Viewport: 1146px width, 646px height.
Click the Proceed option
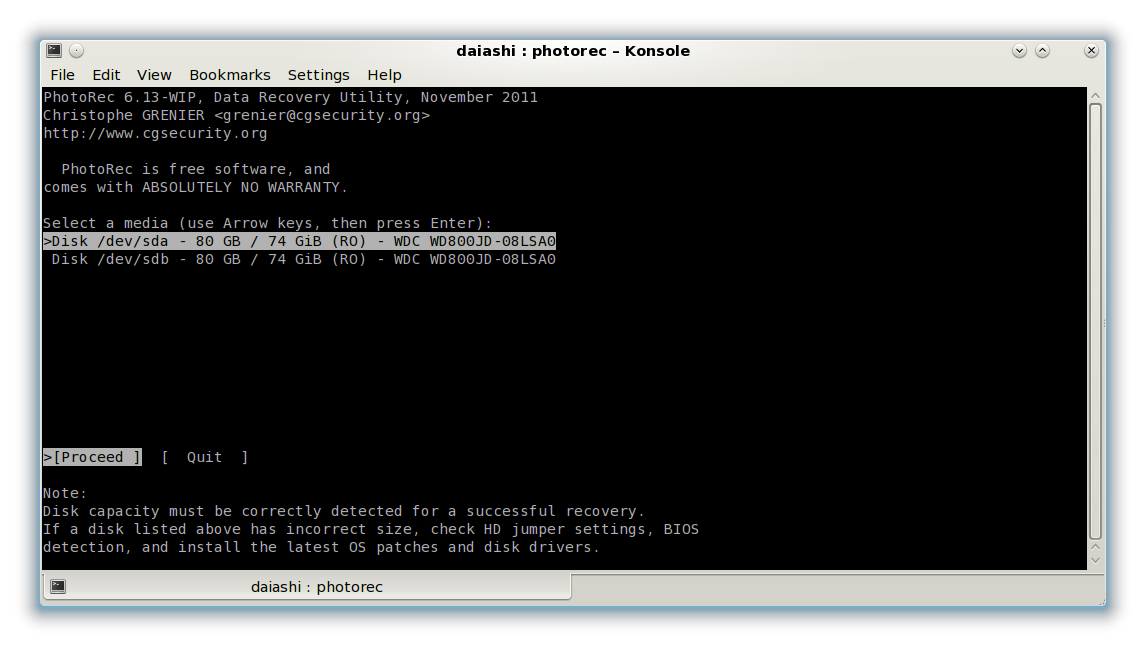[x=93, y=457]
